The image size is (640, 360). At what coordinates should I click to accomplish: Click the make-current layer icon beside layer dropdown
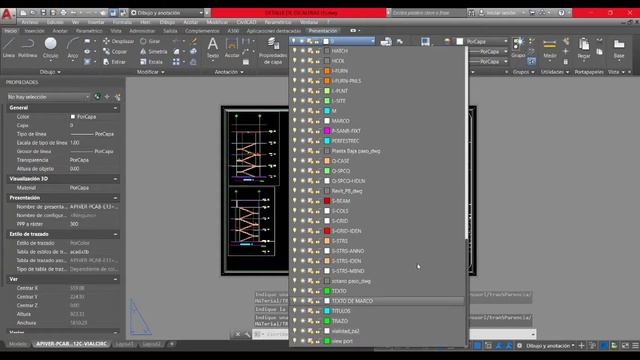point(386,41)
